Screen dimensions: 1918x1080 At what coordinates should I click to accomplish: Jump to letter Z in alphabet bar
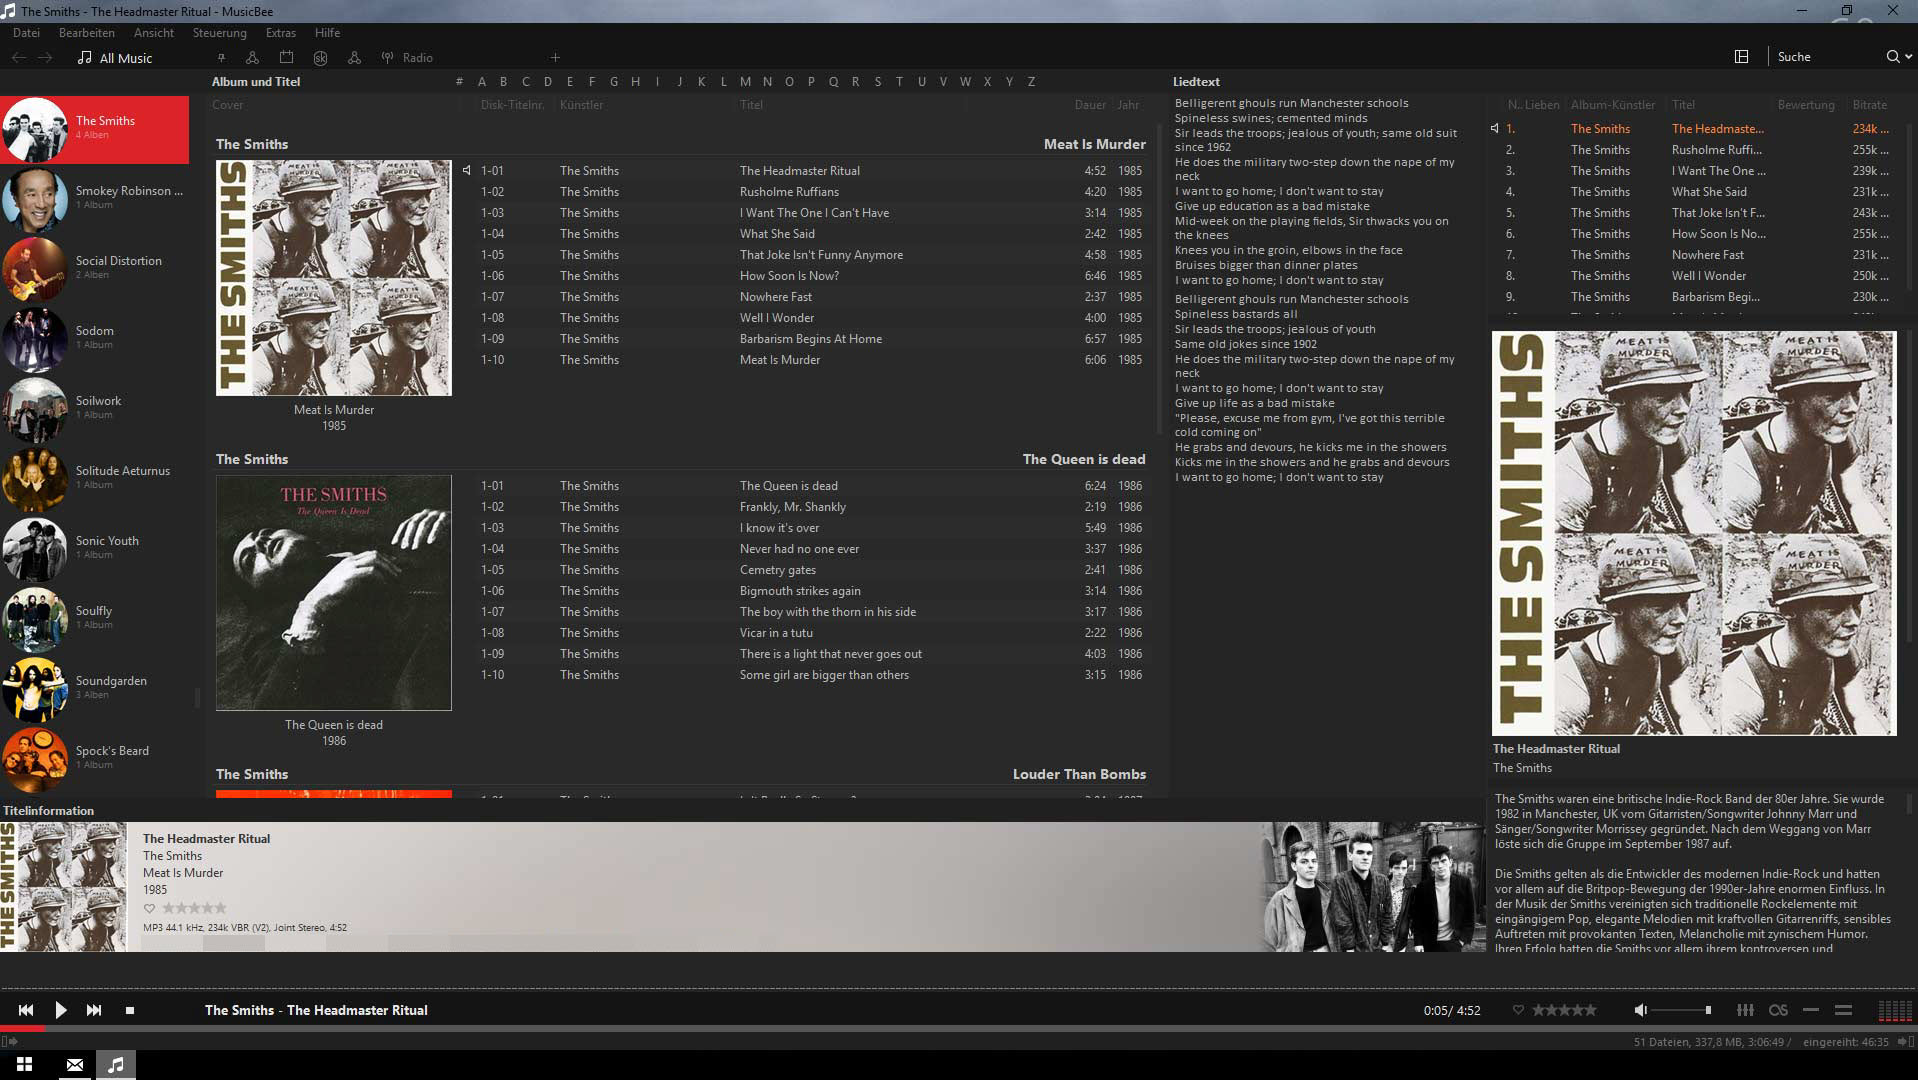click(x=1031, y=82)
